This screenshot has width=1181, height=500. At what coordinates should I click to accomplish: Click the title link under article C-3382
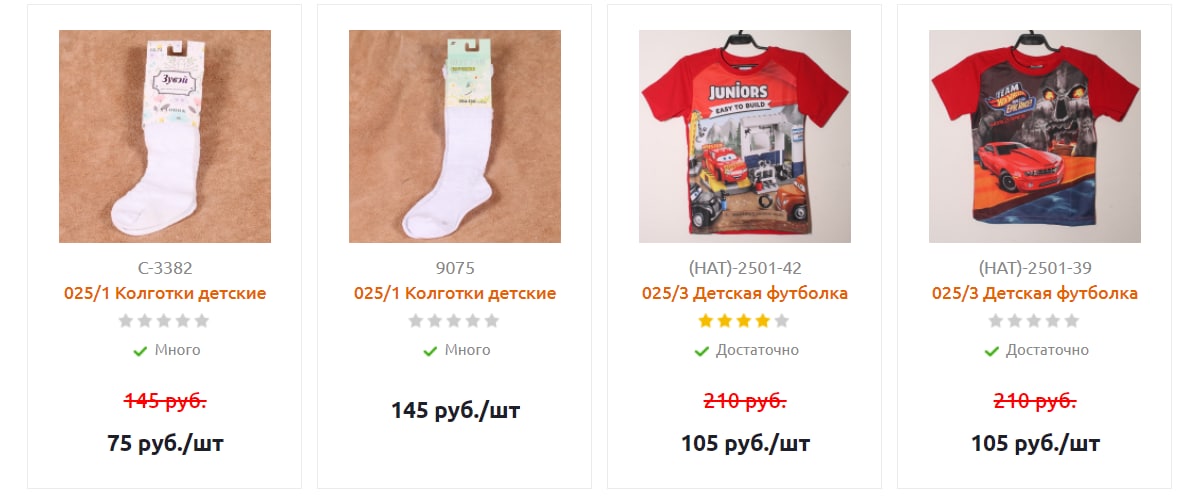(165, 294)
